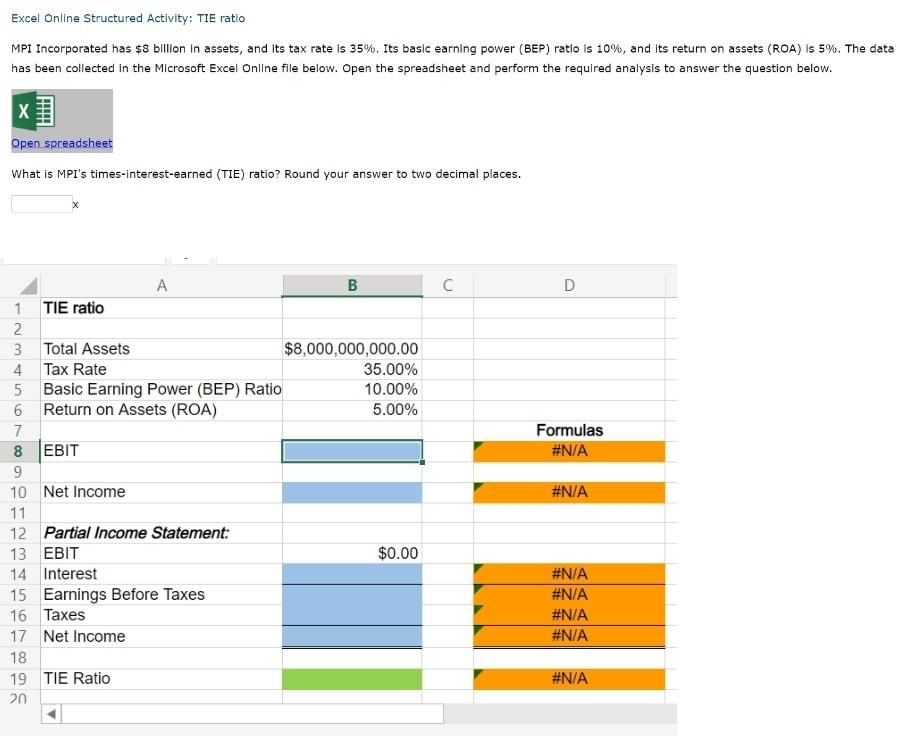Select row header 19
Screen dimensions: 909x749
(18, 678)
